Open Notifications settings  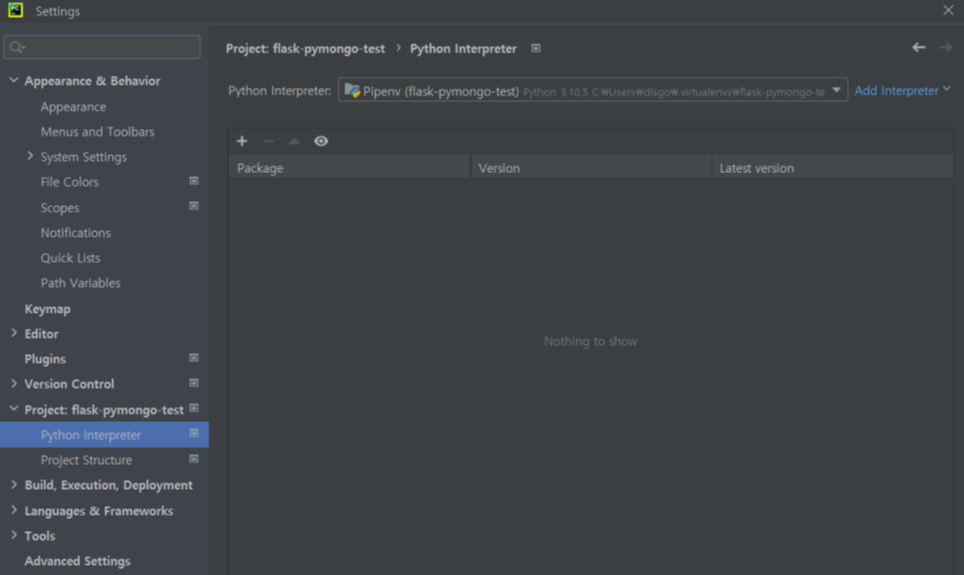[x=76, y=232]
